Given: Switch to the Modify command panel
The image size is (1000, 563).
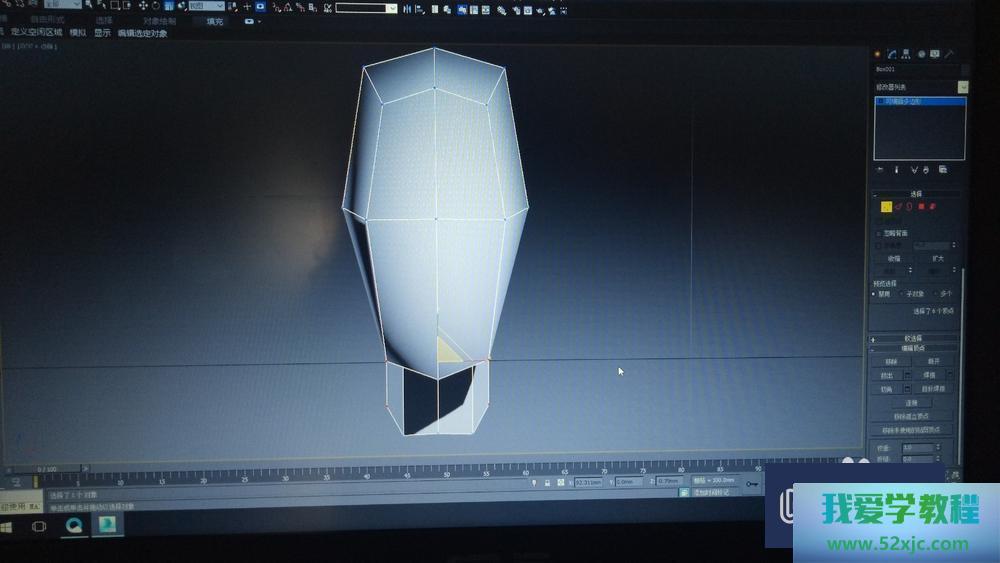Looking at the screenshot, I should 891,54.
